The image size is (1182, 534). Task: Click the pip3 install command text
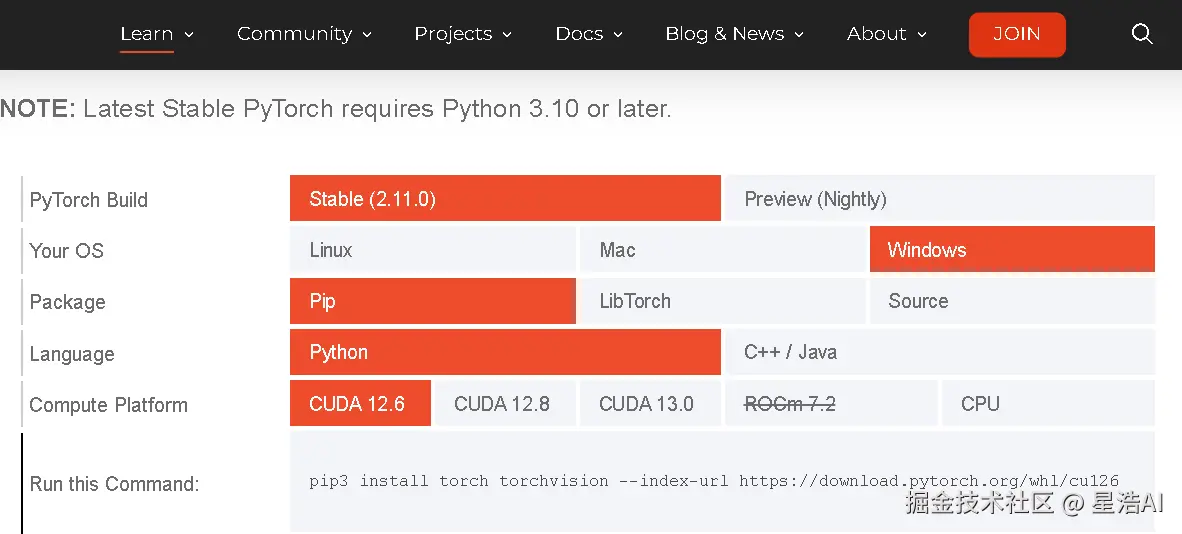tap(714, 481)
